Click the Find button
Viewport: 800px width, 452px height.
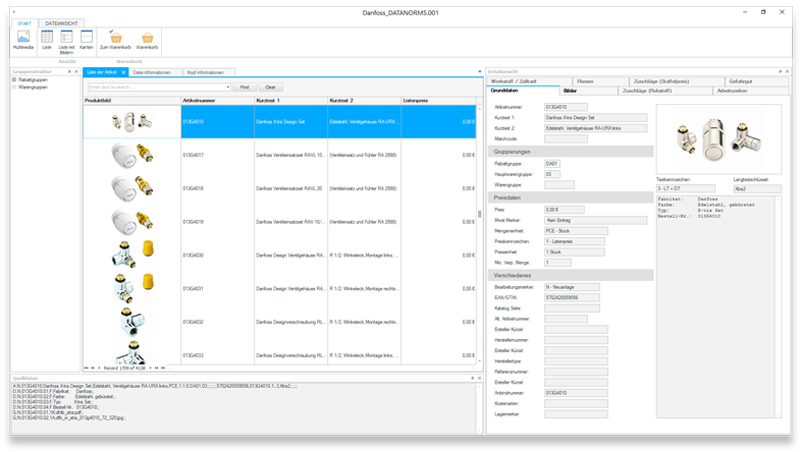(x=244, y=87)
